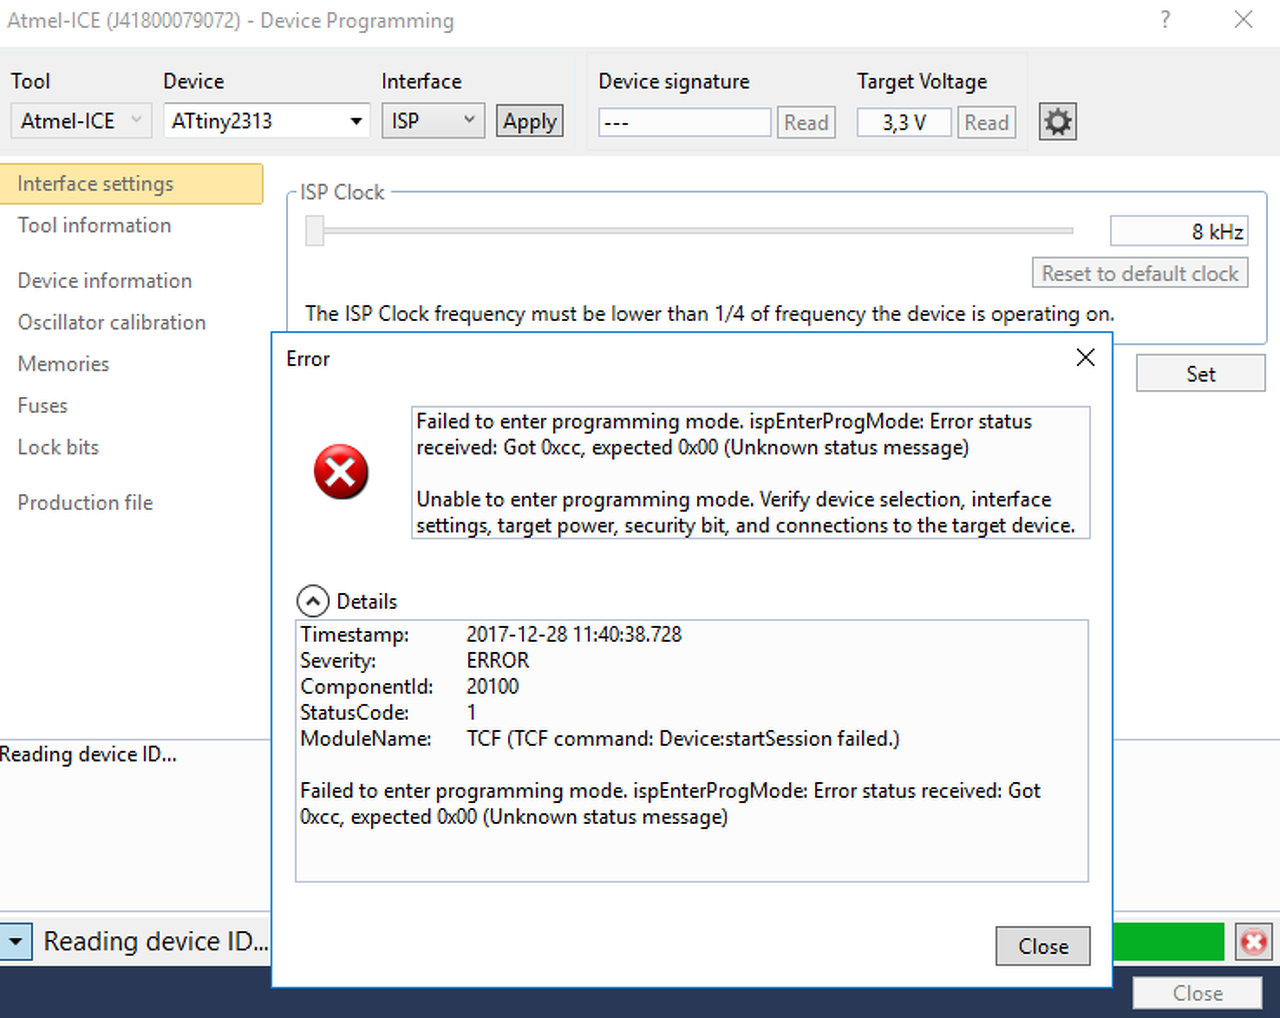Open the Interface dropdown showing ISP

click(x=433, y=121)
